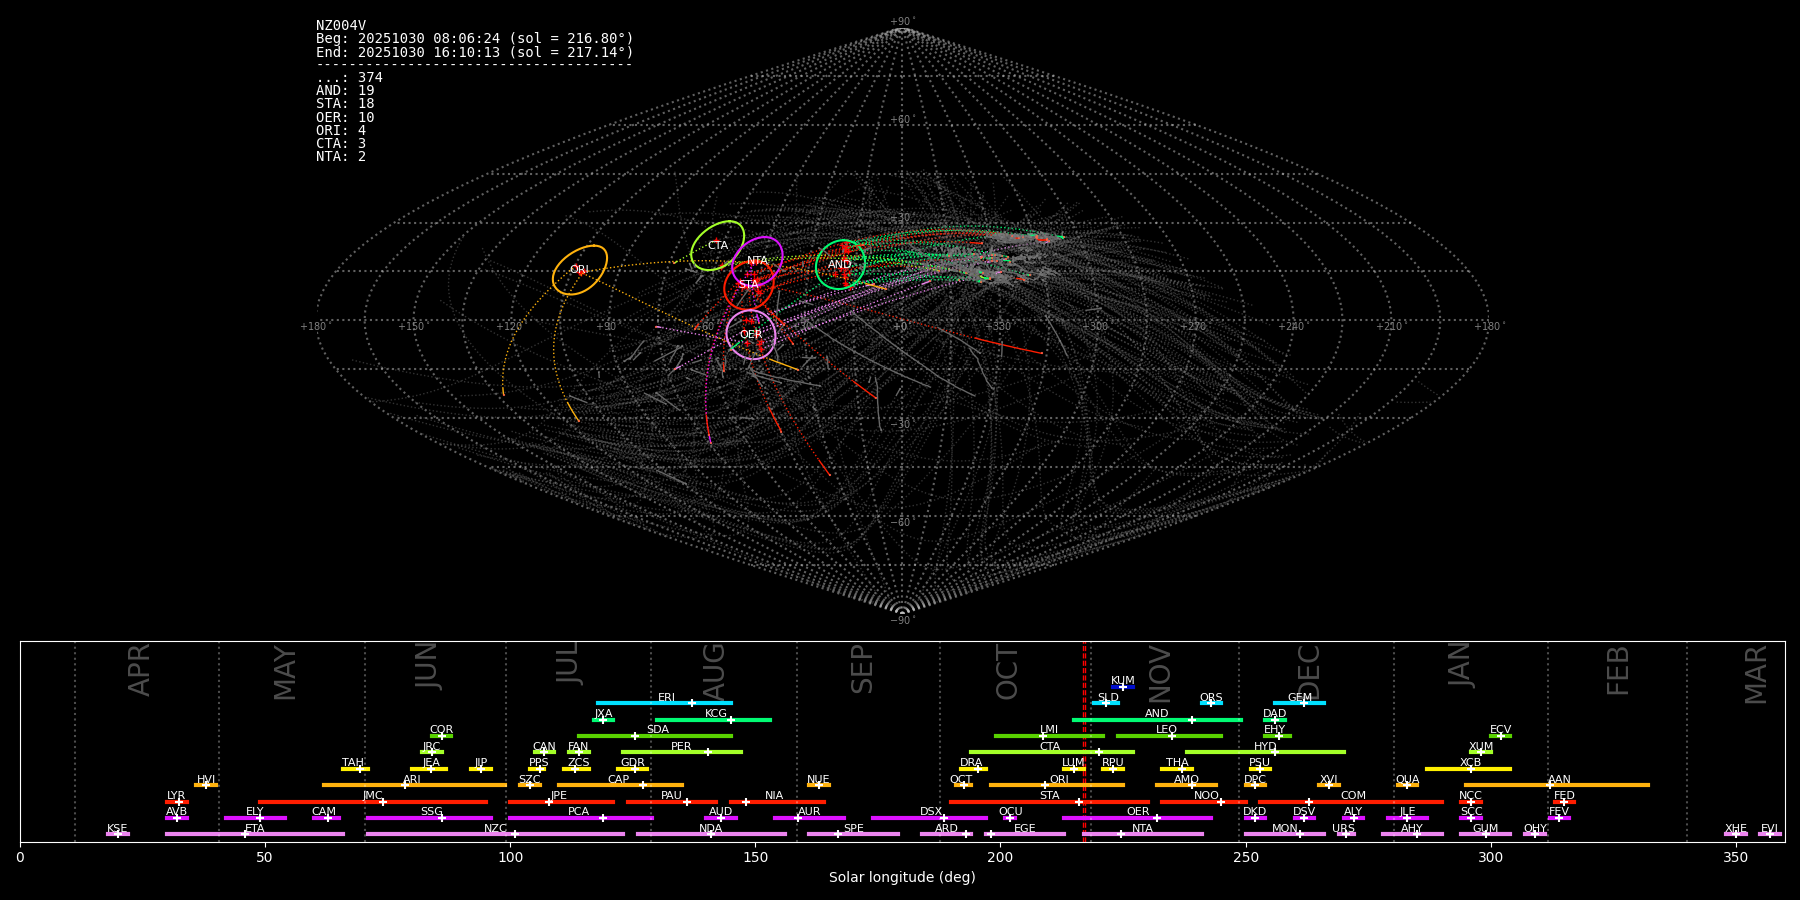The height and width of the screenshot is (900, 1800).
Task: Click the KUM shower label in timeline
Action: pos(1123,681)
